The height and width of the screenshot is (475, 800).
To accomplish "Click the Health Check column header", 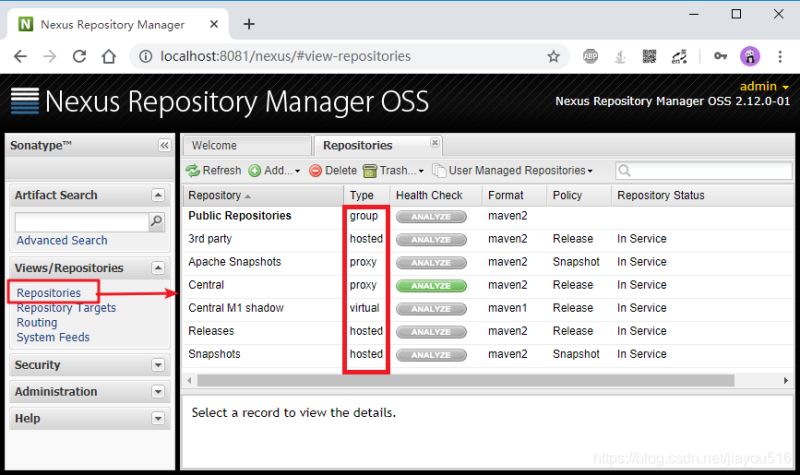I will [436, 195].
